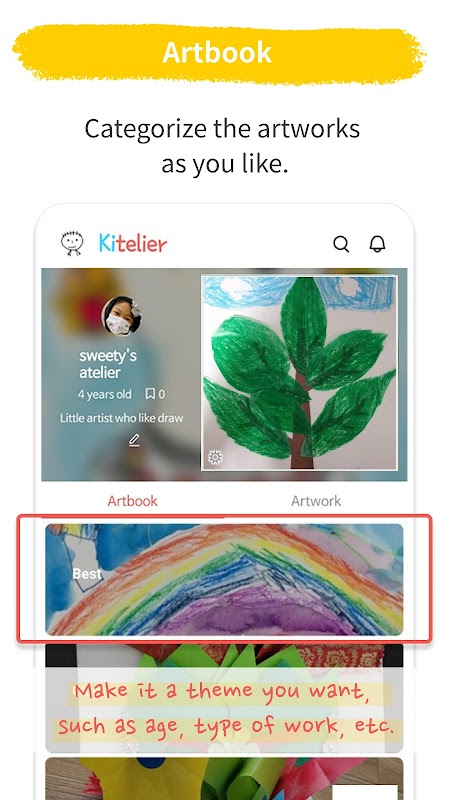Switch to the Artwork tab
The width and height of the screenshot is (450, 800).
pos(316,501)
